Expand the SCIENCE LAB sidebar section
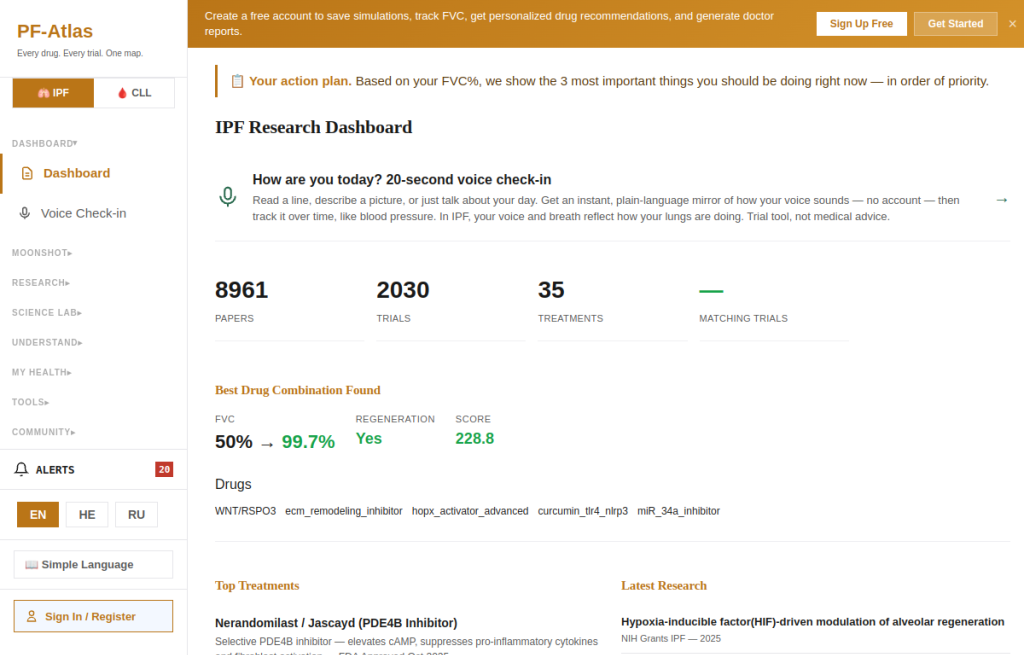This screenshot has width=1024, height=655. click(47, 313)
